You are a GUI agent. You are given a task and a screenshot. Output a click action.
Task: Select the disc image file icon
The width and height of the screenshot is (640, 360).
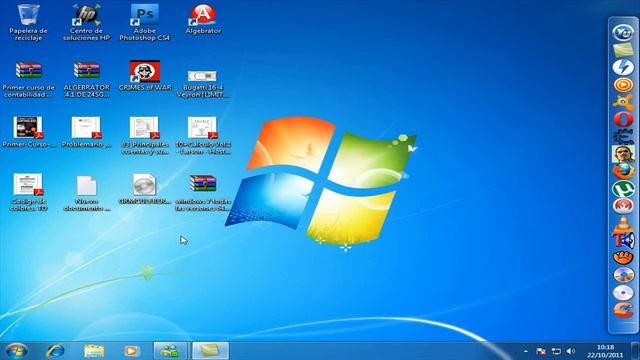144,189
